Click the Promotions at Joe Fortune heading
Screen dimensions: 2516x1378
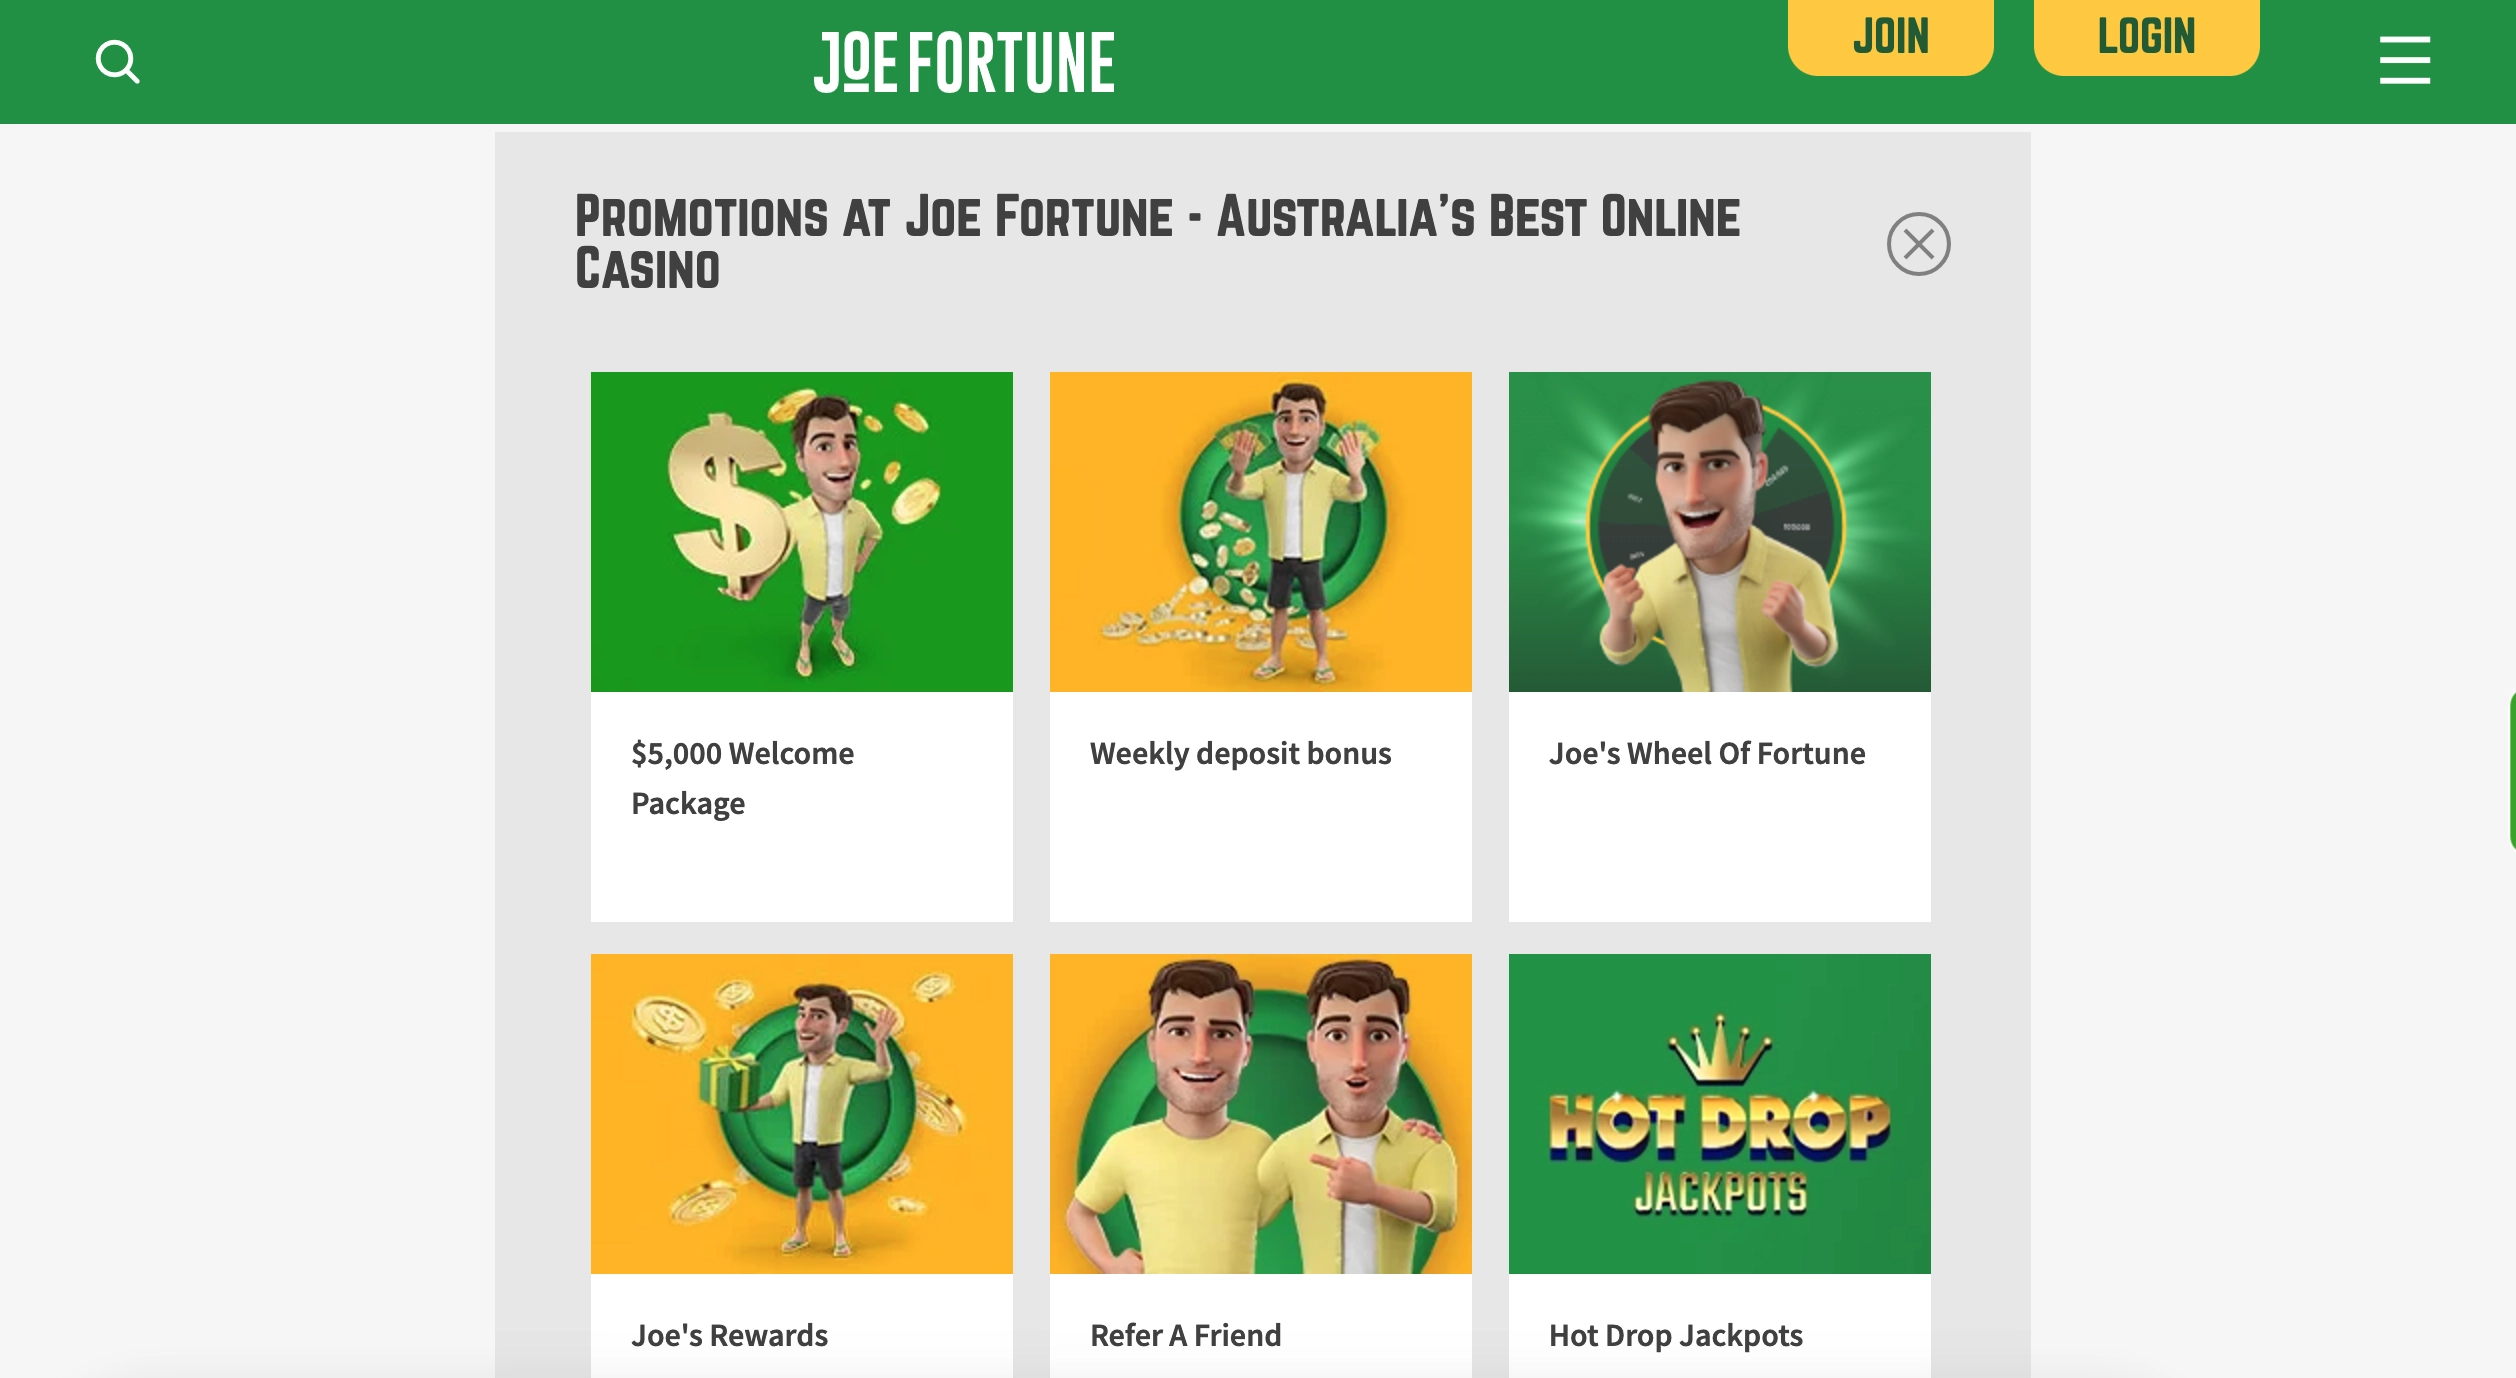(1157, 243)
